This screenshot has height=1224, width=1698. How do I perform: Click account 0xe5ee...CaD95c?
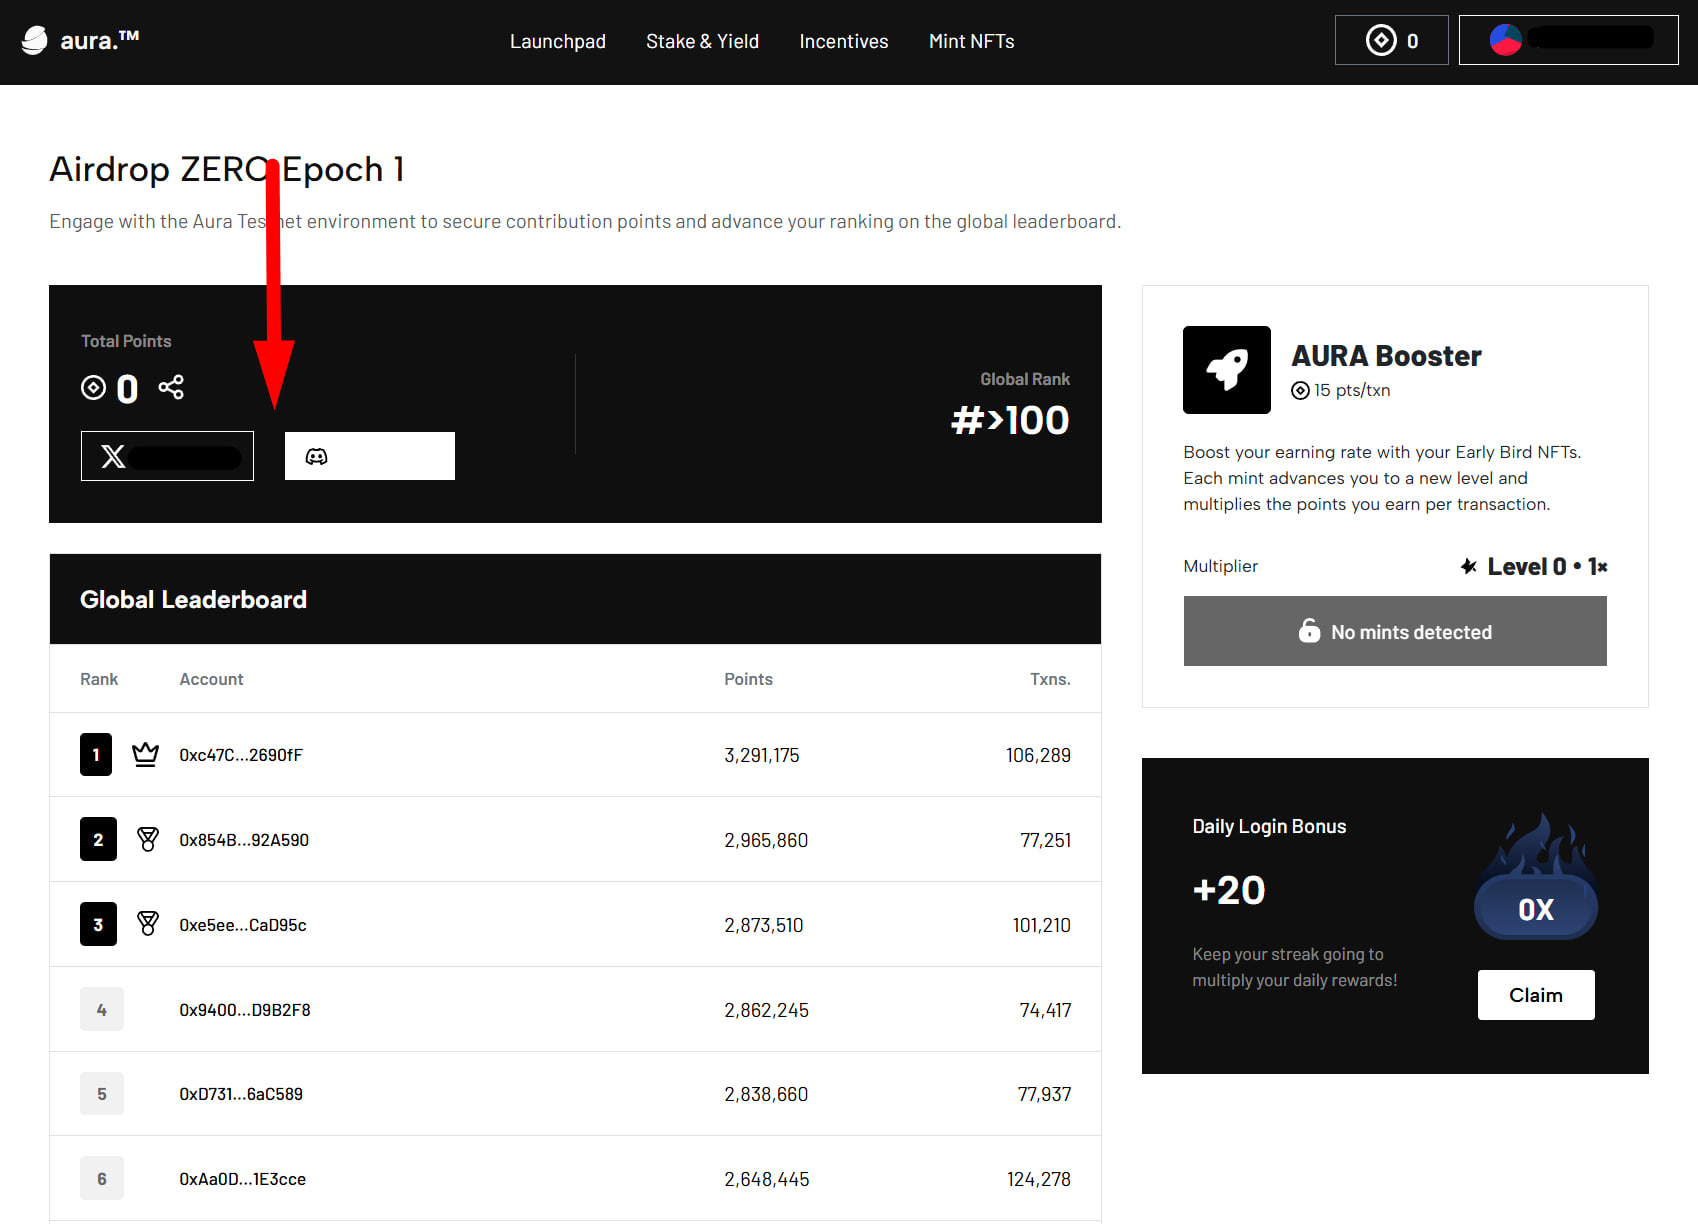(243, 925)
